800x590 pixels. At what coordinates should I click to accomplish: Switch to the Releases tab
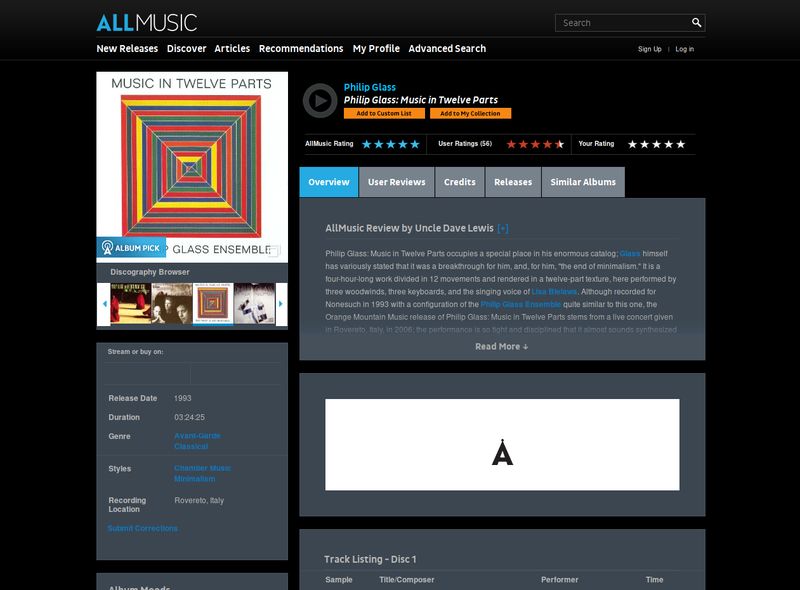click(x=513, y=182)
